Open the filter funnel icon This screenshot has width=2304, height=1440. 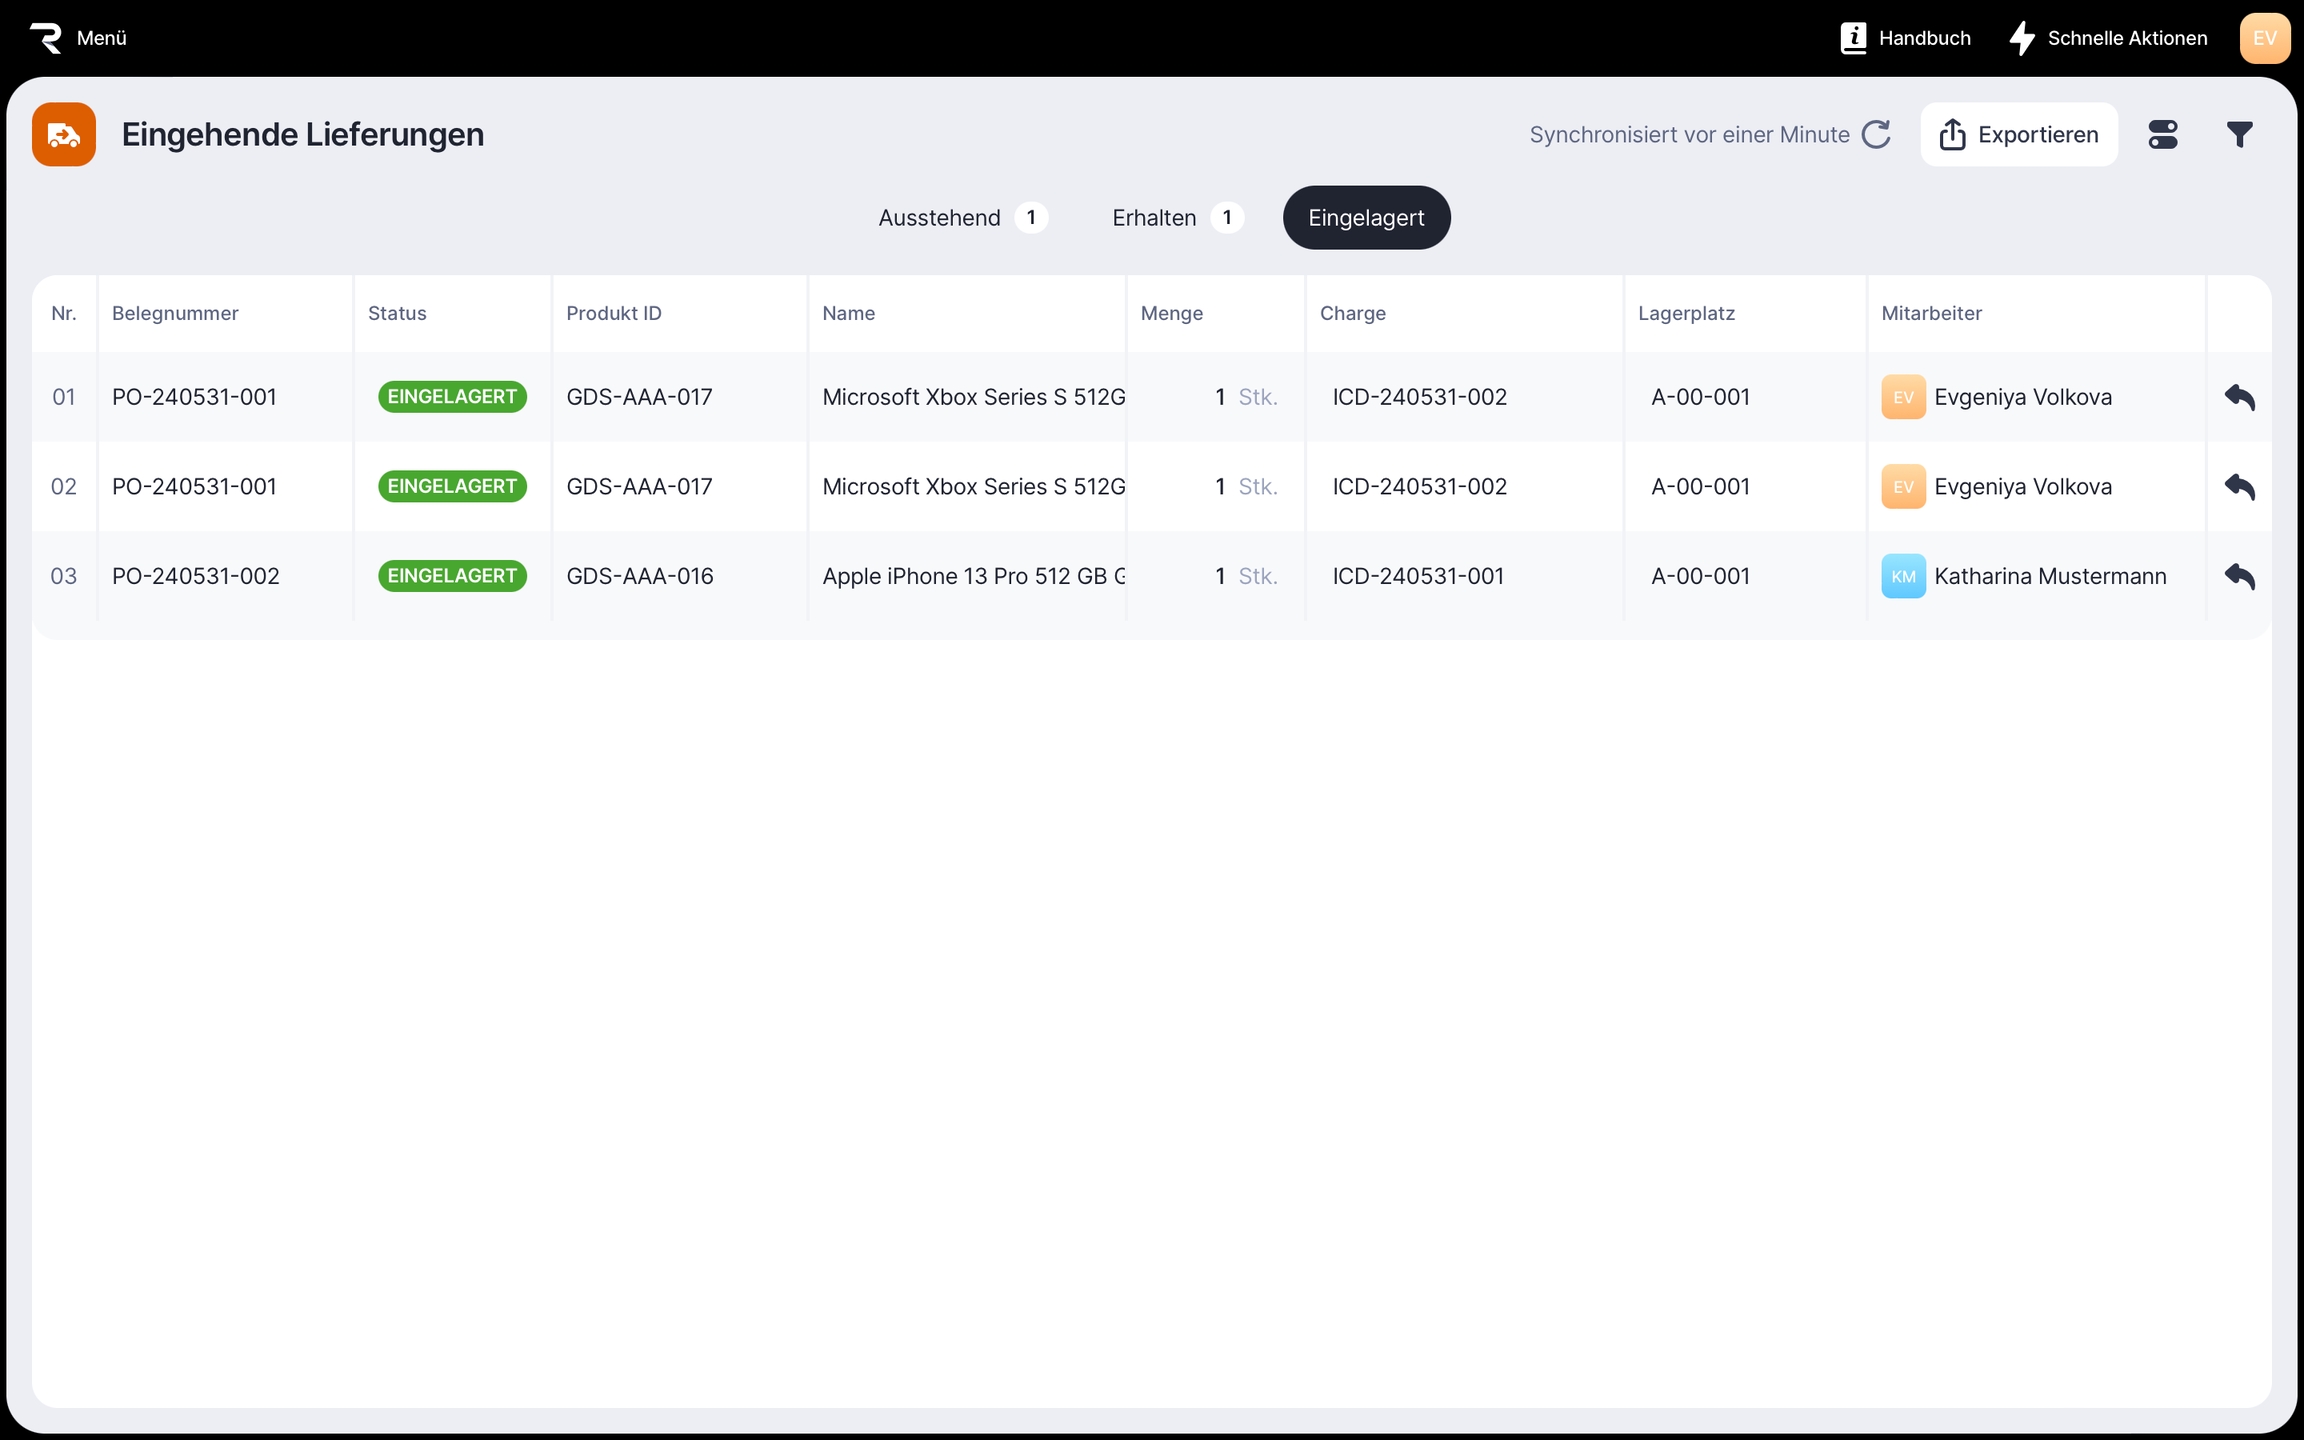[x=2240, y=134]
